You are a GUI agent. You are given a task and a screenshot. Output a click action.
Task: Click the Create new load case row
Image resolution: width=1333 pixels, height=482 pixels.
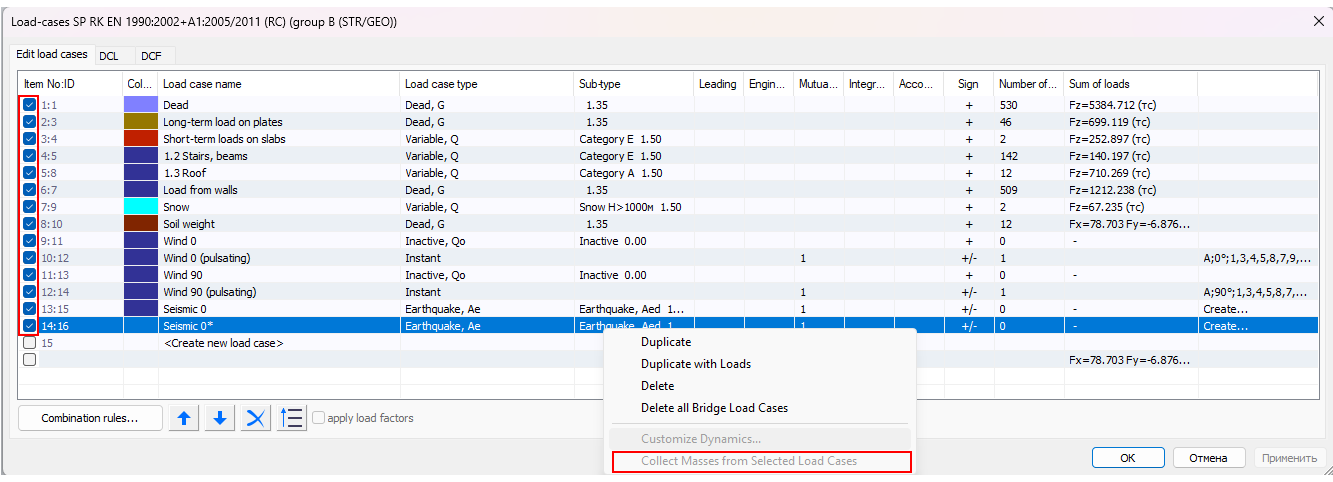click(223, 343)
